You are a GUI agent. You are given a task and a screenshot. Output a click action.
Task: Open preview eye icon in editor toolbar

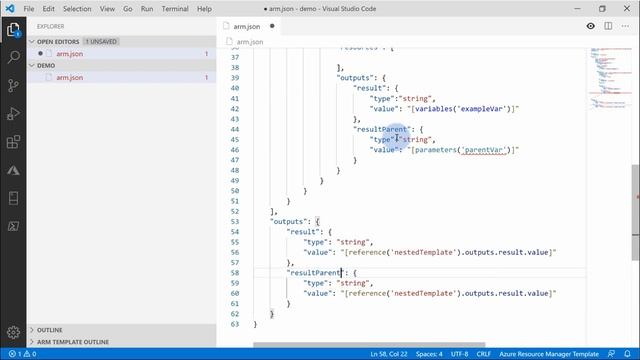click(x=590, y=26)
